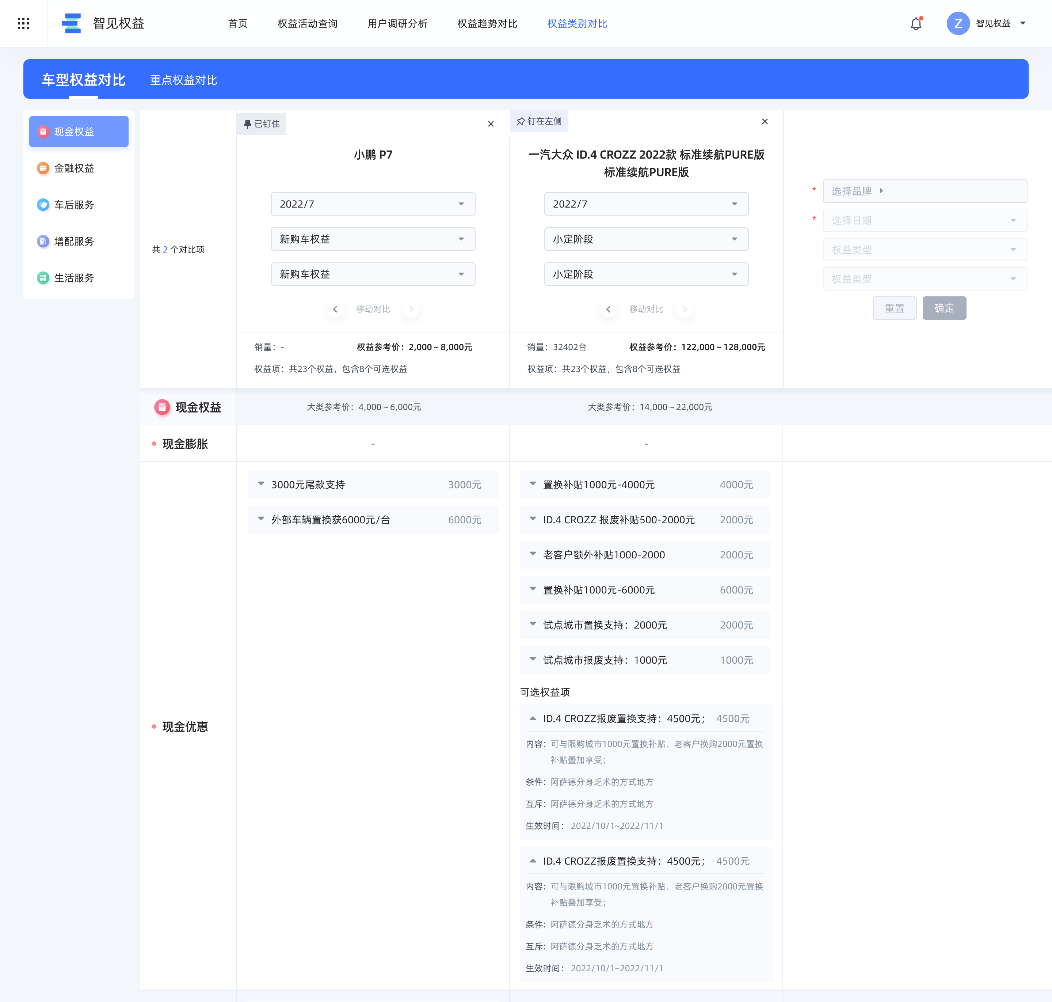Open 小鹏 P7 first 新购车权益 dropdown

(373, 239)
